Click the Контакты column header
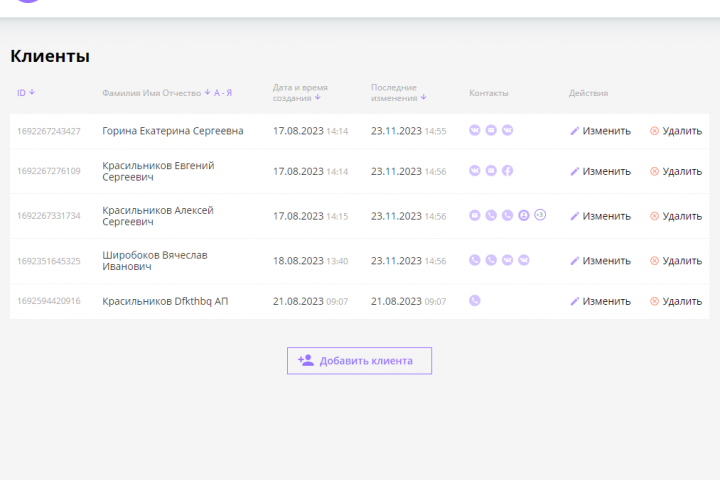 click(489, 93)
